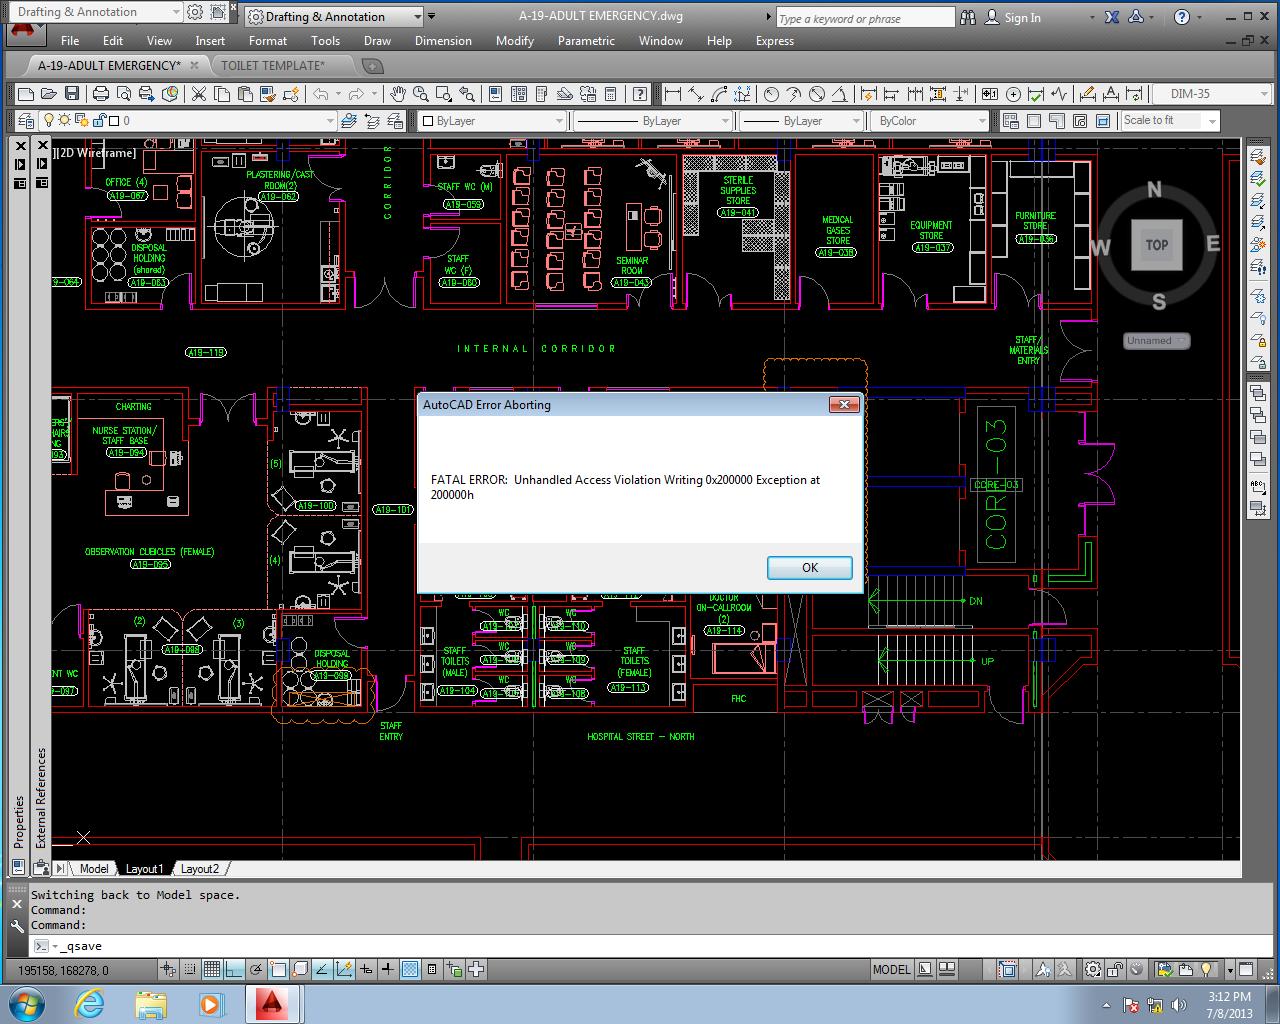Viewport: 1280px width, 1024px height.
Task: Click the Cut scissors icon
Action: tap(198, 94)
